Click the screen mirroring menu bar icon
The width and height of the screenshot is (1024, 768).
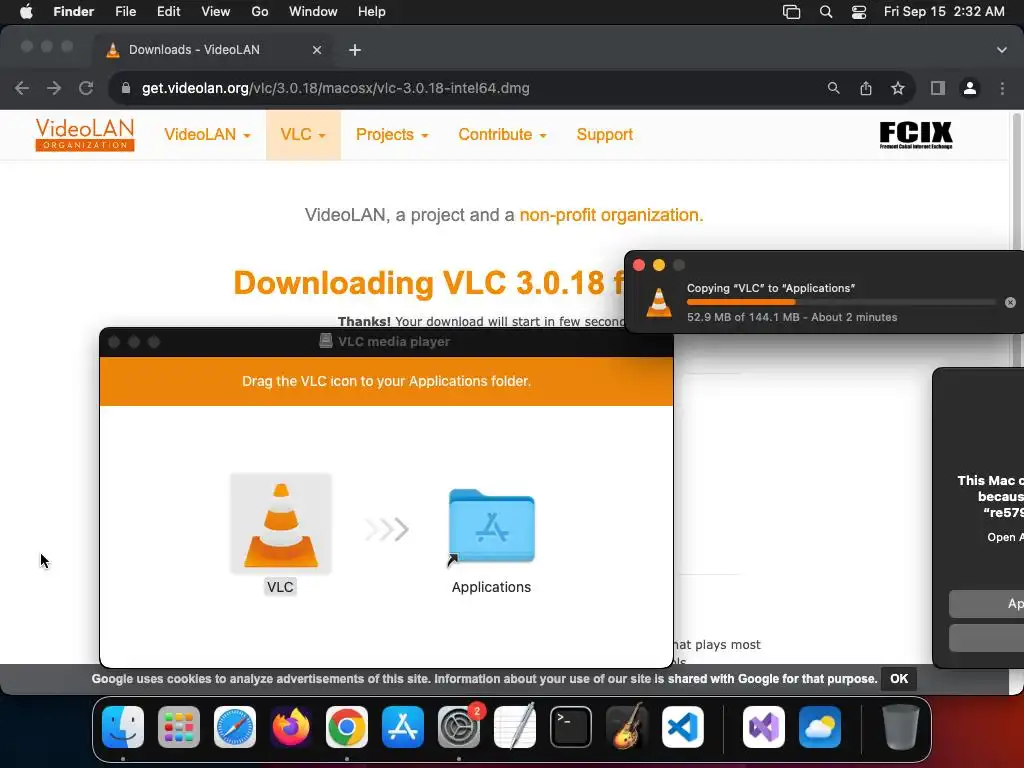792,12
